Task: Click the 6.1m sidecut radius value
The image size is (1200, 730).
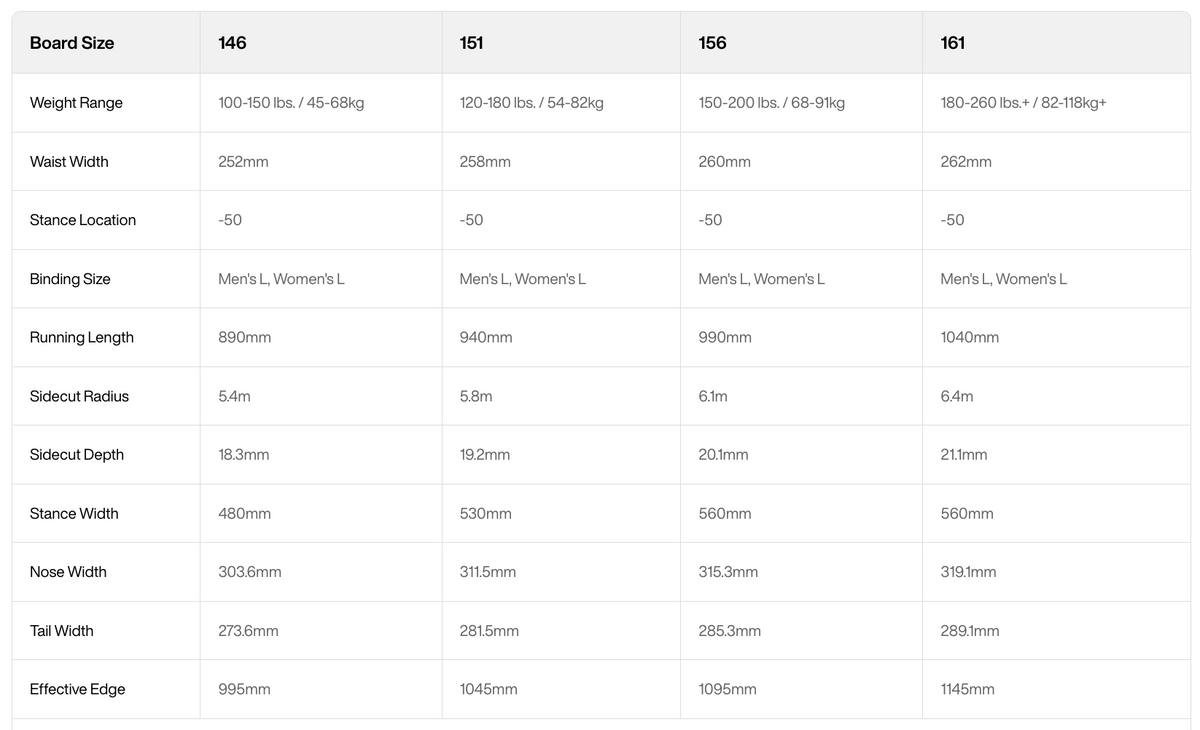Action: click(713, 396)
